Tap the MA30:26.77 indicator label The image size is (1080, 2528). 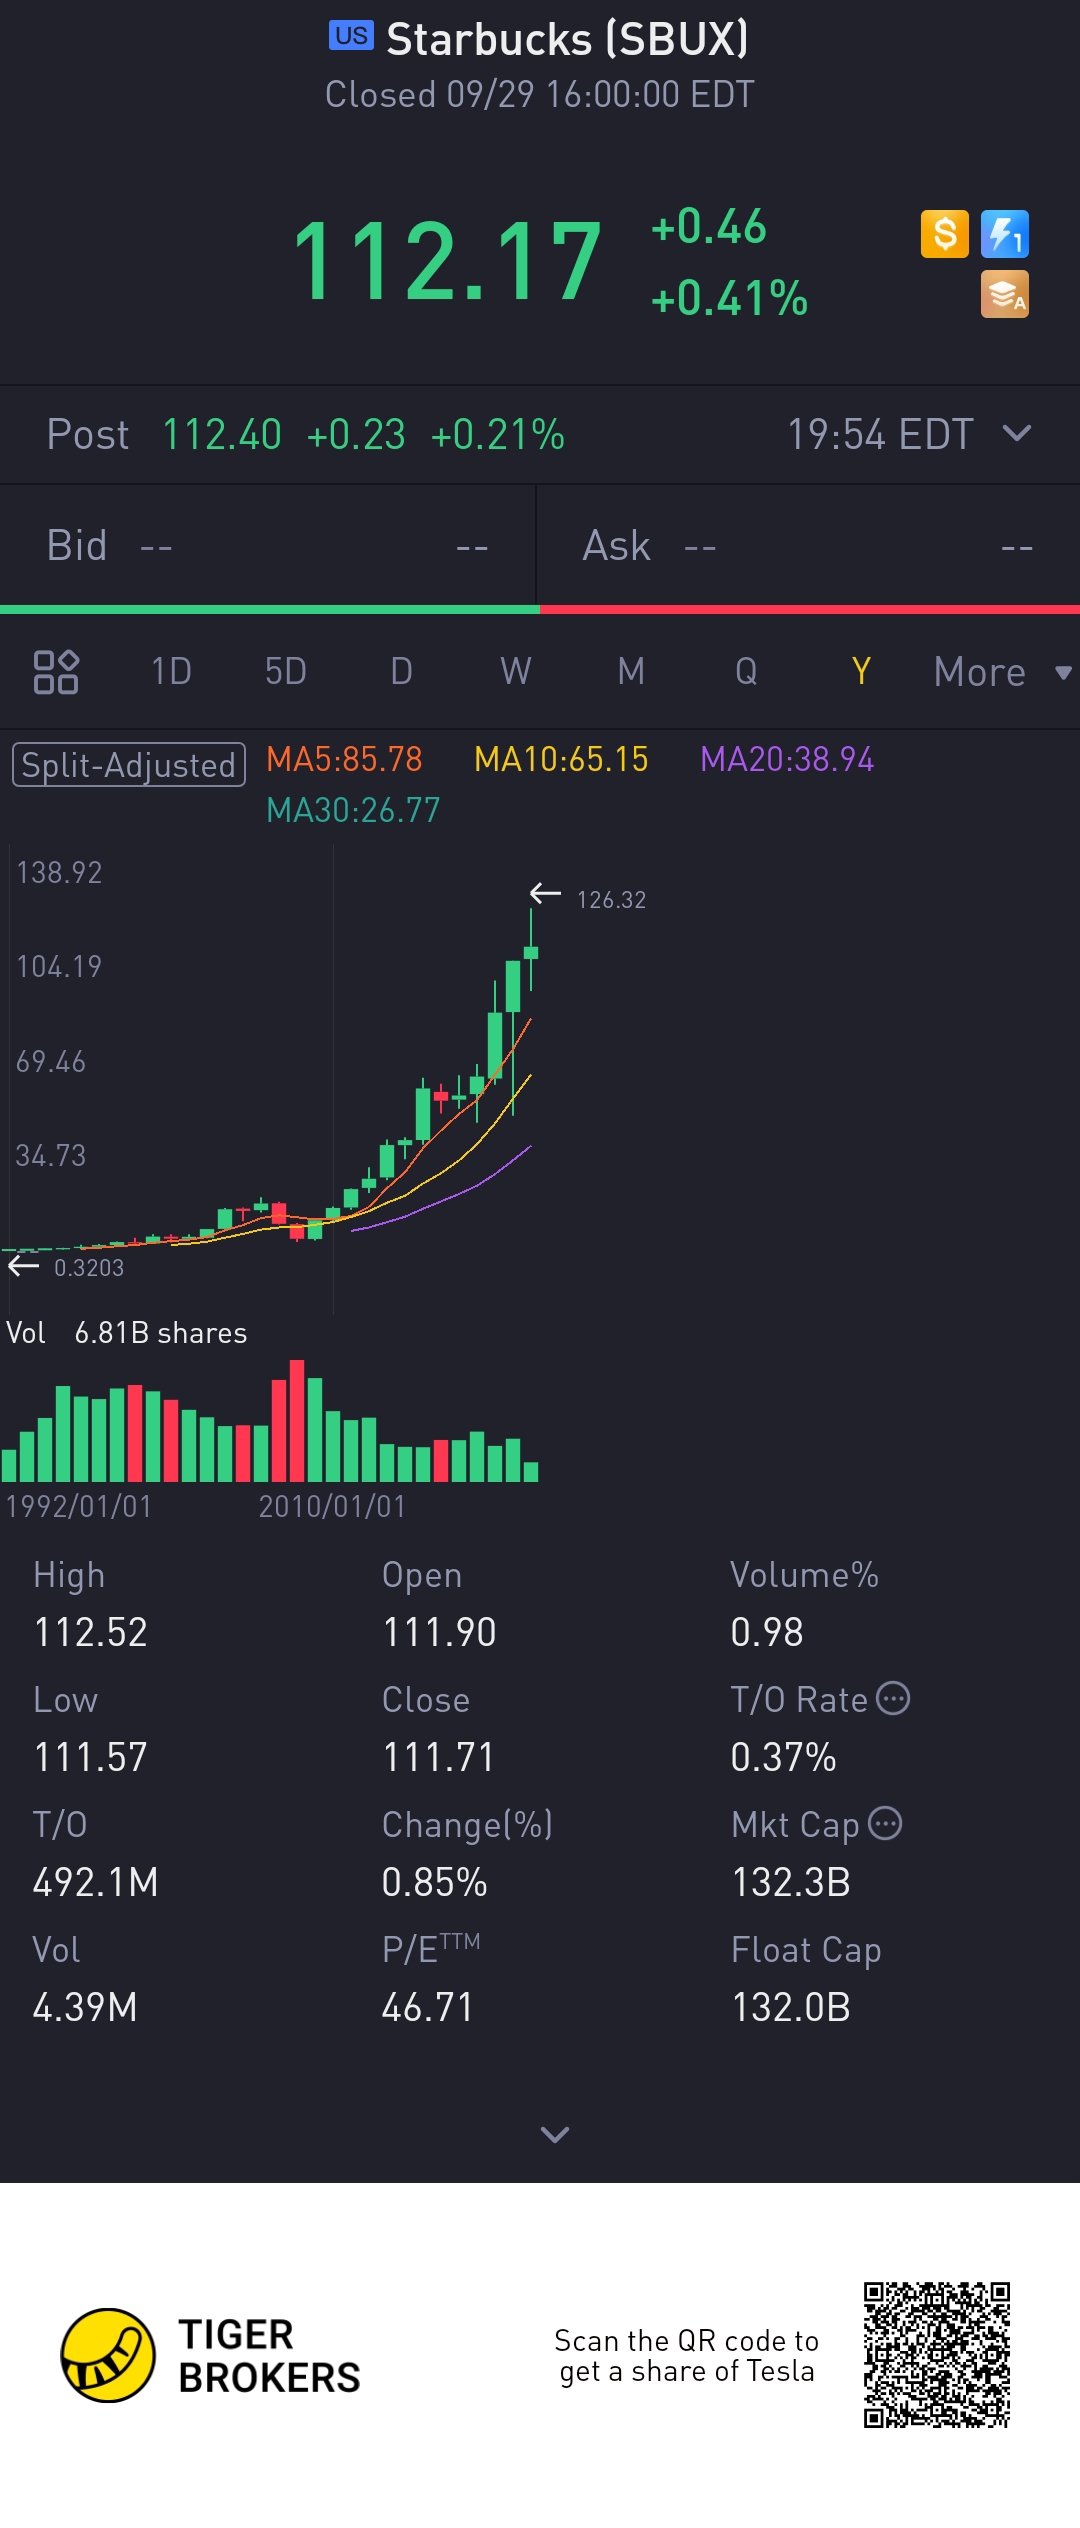click(353, 810)
